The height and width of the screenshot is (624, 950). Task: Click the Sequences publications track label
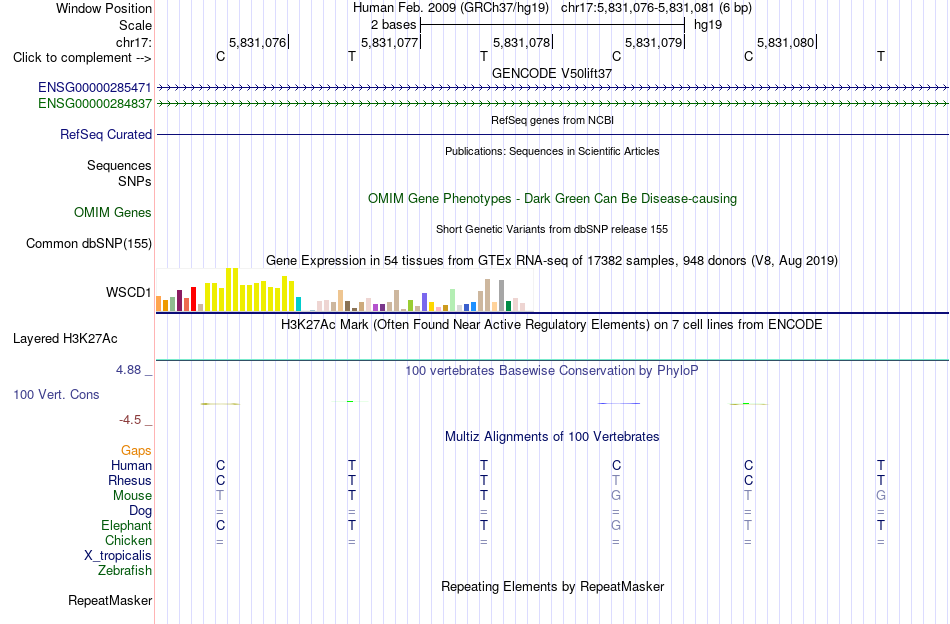[x=119, y=165]
